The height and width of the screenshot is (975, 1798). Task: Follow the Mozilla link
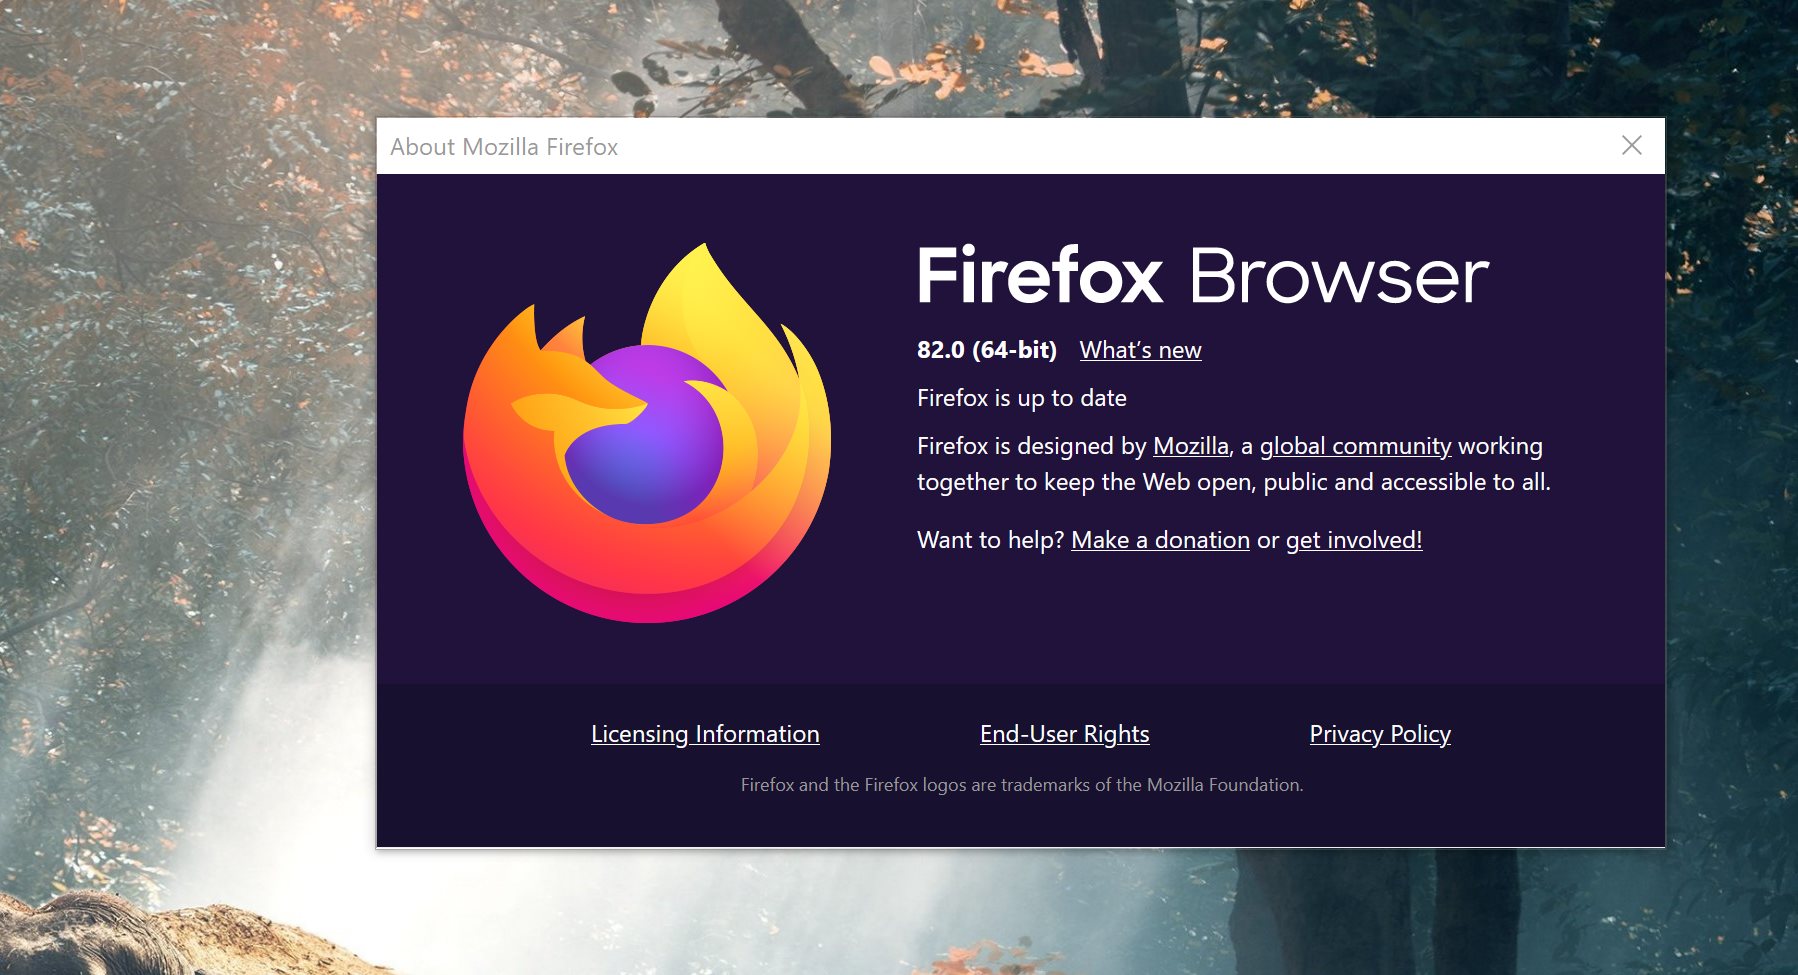click(1190, 446)
